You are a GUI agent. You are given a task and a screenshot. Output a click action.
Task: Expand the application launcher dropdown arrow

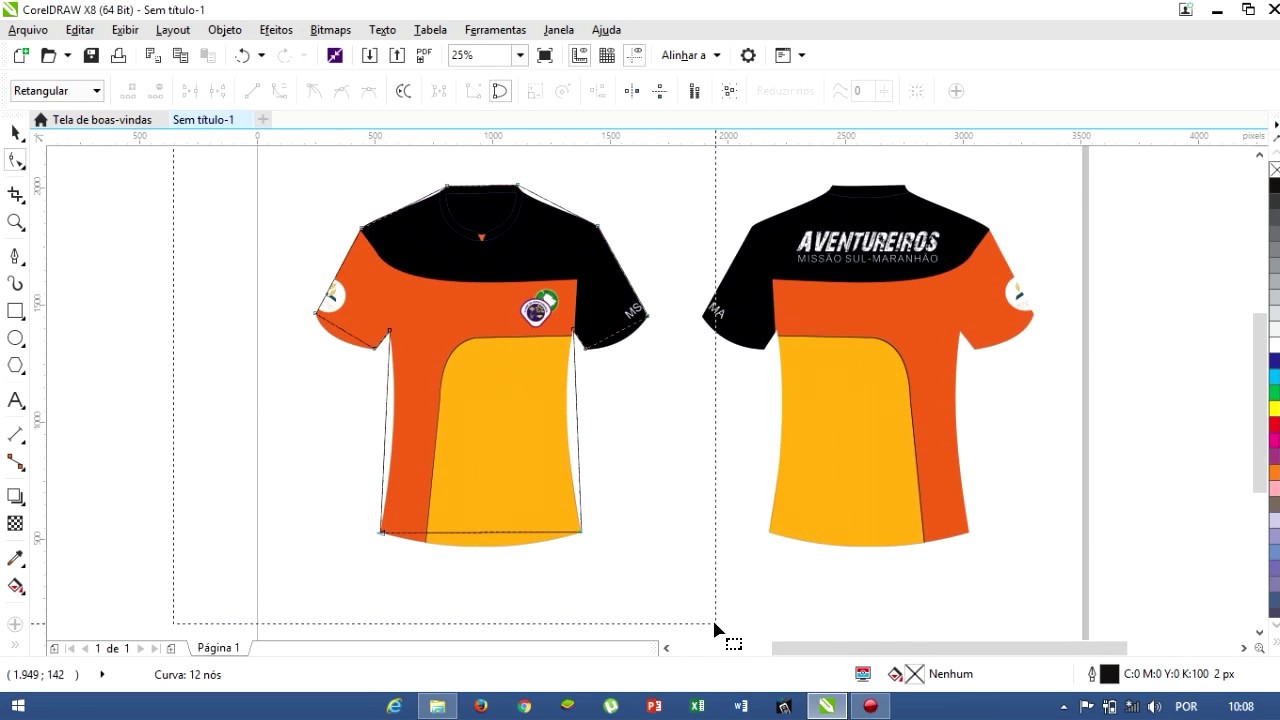[x=802, y=56]
